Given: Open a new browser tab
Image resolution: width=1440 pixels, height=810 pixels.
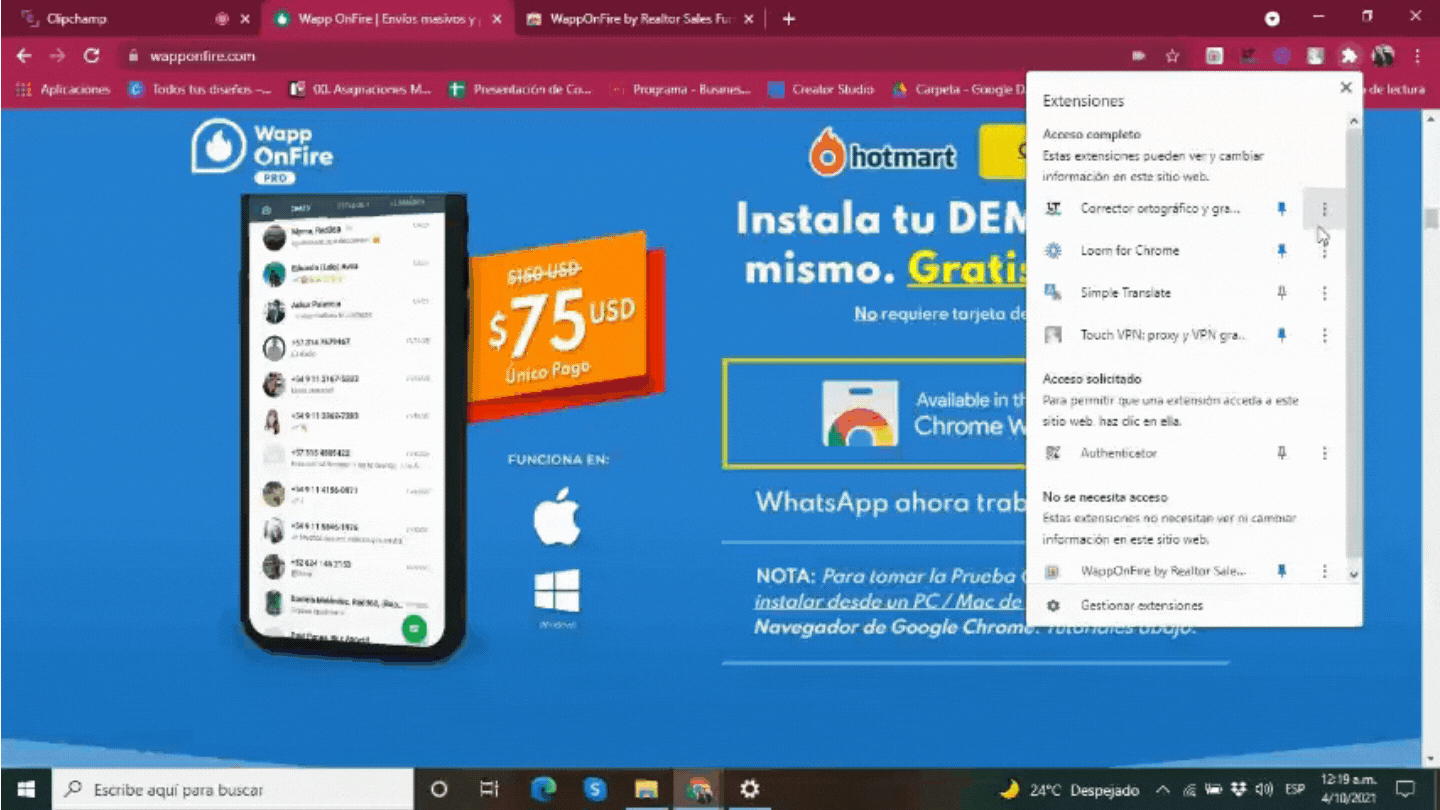Looking at the screenshot, I should click(789, 19).
